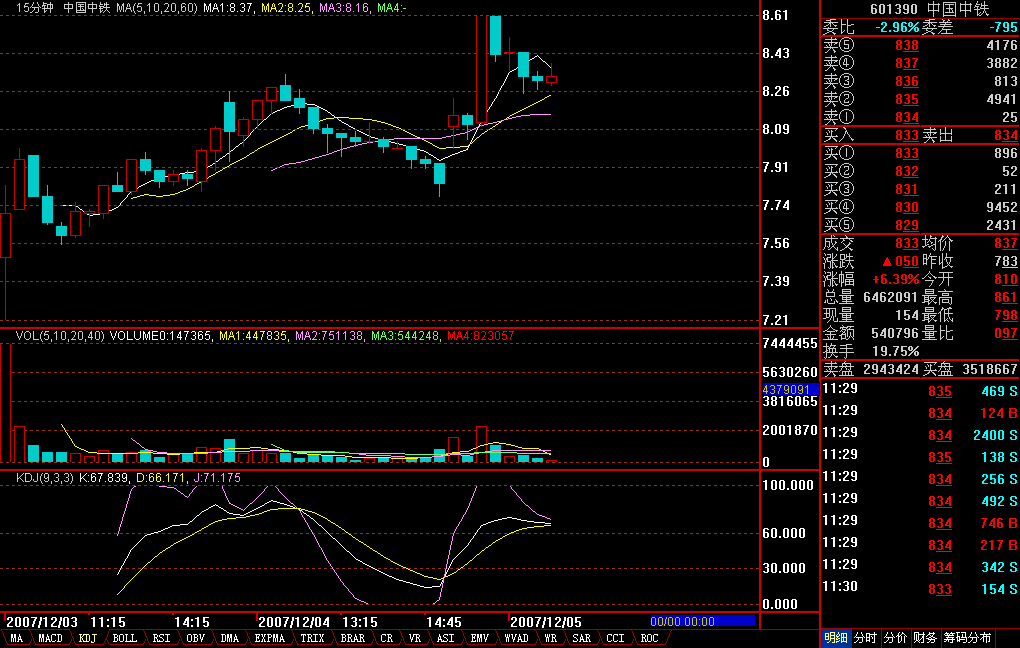Switch to the MA indicator tab
The height and width of the screenshot is (648, 1020).
pyautogui.click(x=16, y=638)
